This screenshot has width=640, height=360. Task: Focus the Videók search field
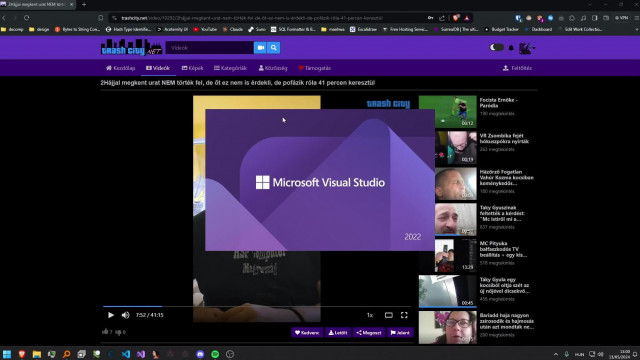tap(209, 48)
